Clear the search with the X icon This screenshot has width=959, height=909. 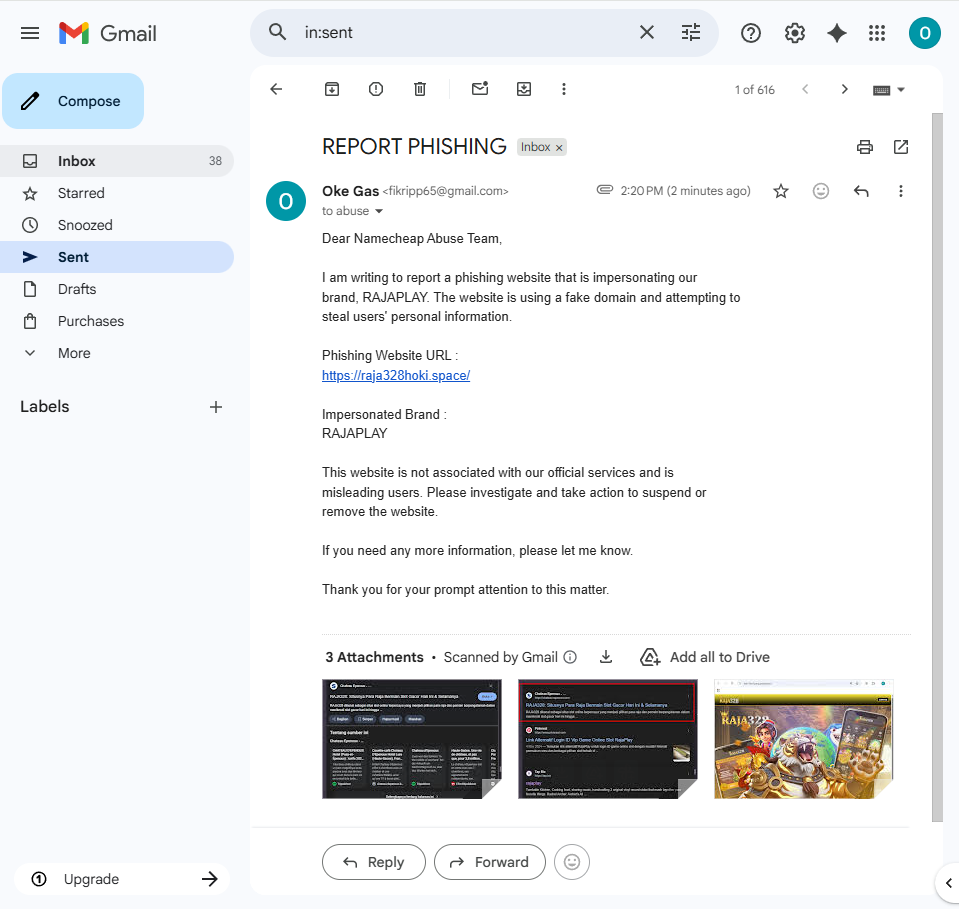point(646,32)
